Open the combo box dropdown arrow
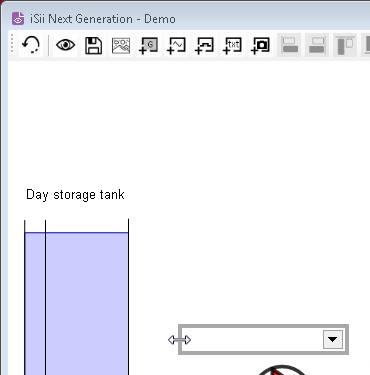Screen dimensions: 370x375 pyautogui.click(x=333, y=339)
